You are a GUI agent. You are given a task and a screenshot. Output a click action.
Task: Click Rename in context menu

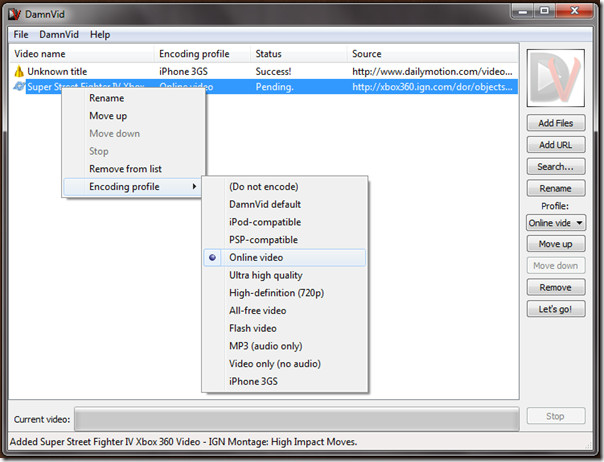[x=133, y=98]
